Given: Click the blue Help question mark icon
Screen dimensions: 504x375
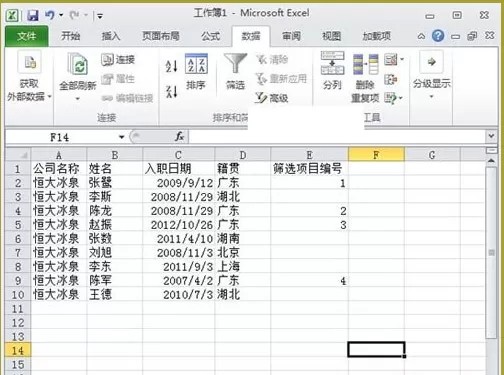Looking at the screenshot, I should 438,36.
